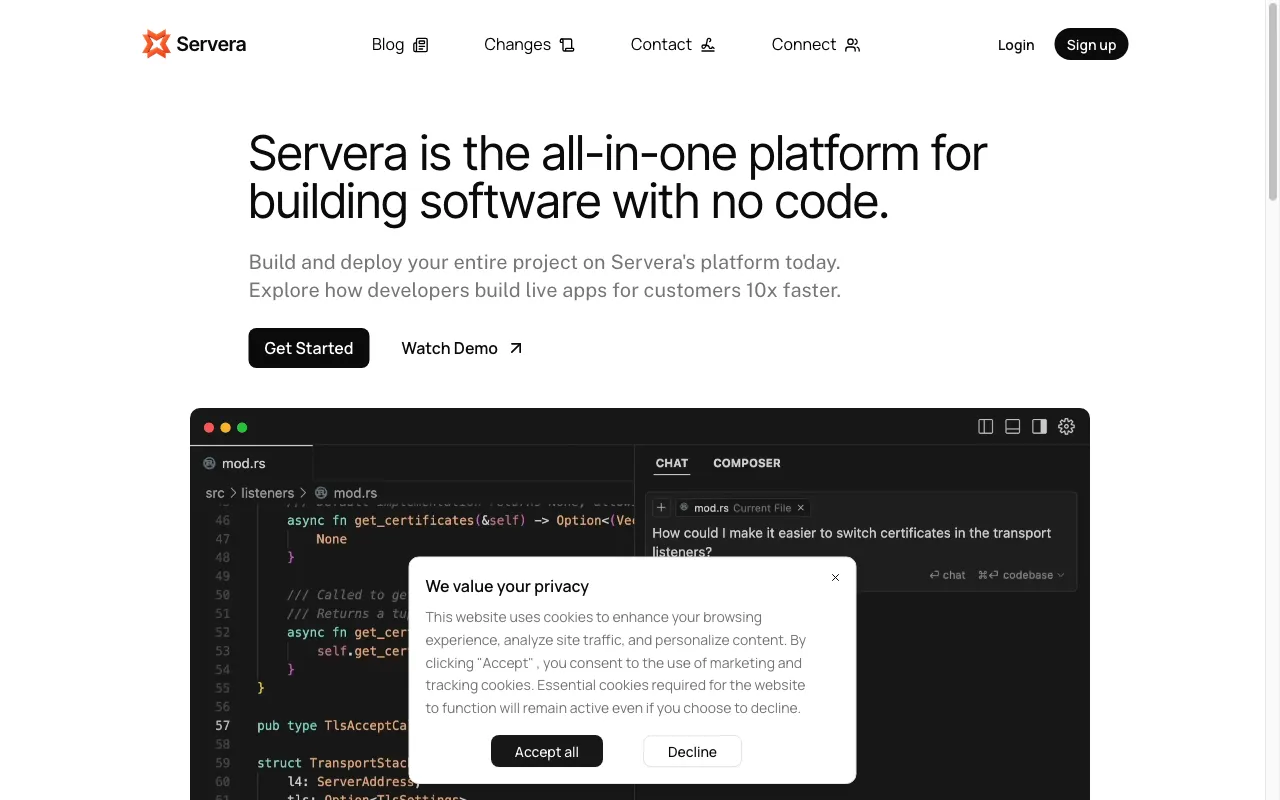This screenshot has height=800, width=1280.
Task: Open the Blog nav link
Action: [400, 45]
